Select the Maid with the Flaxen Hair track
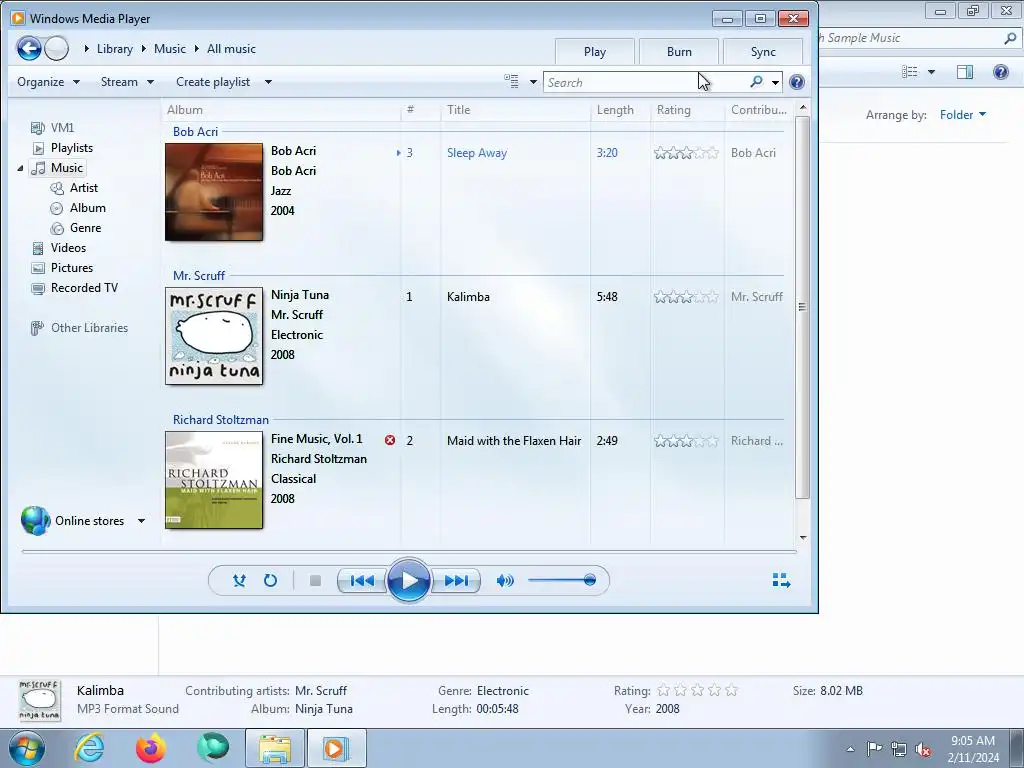The width and height of the screenshot is (1024, 768). pyautogui.click(x=514, y=441)
